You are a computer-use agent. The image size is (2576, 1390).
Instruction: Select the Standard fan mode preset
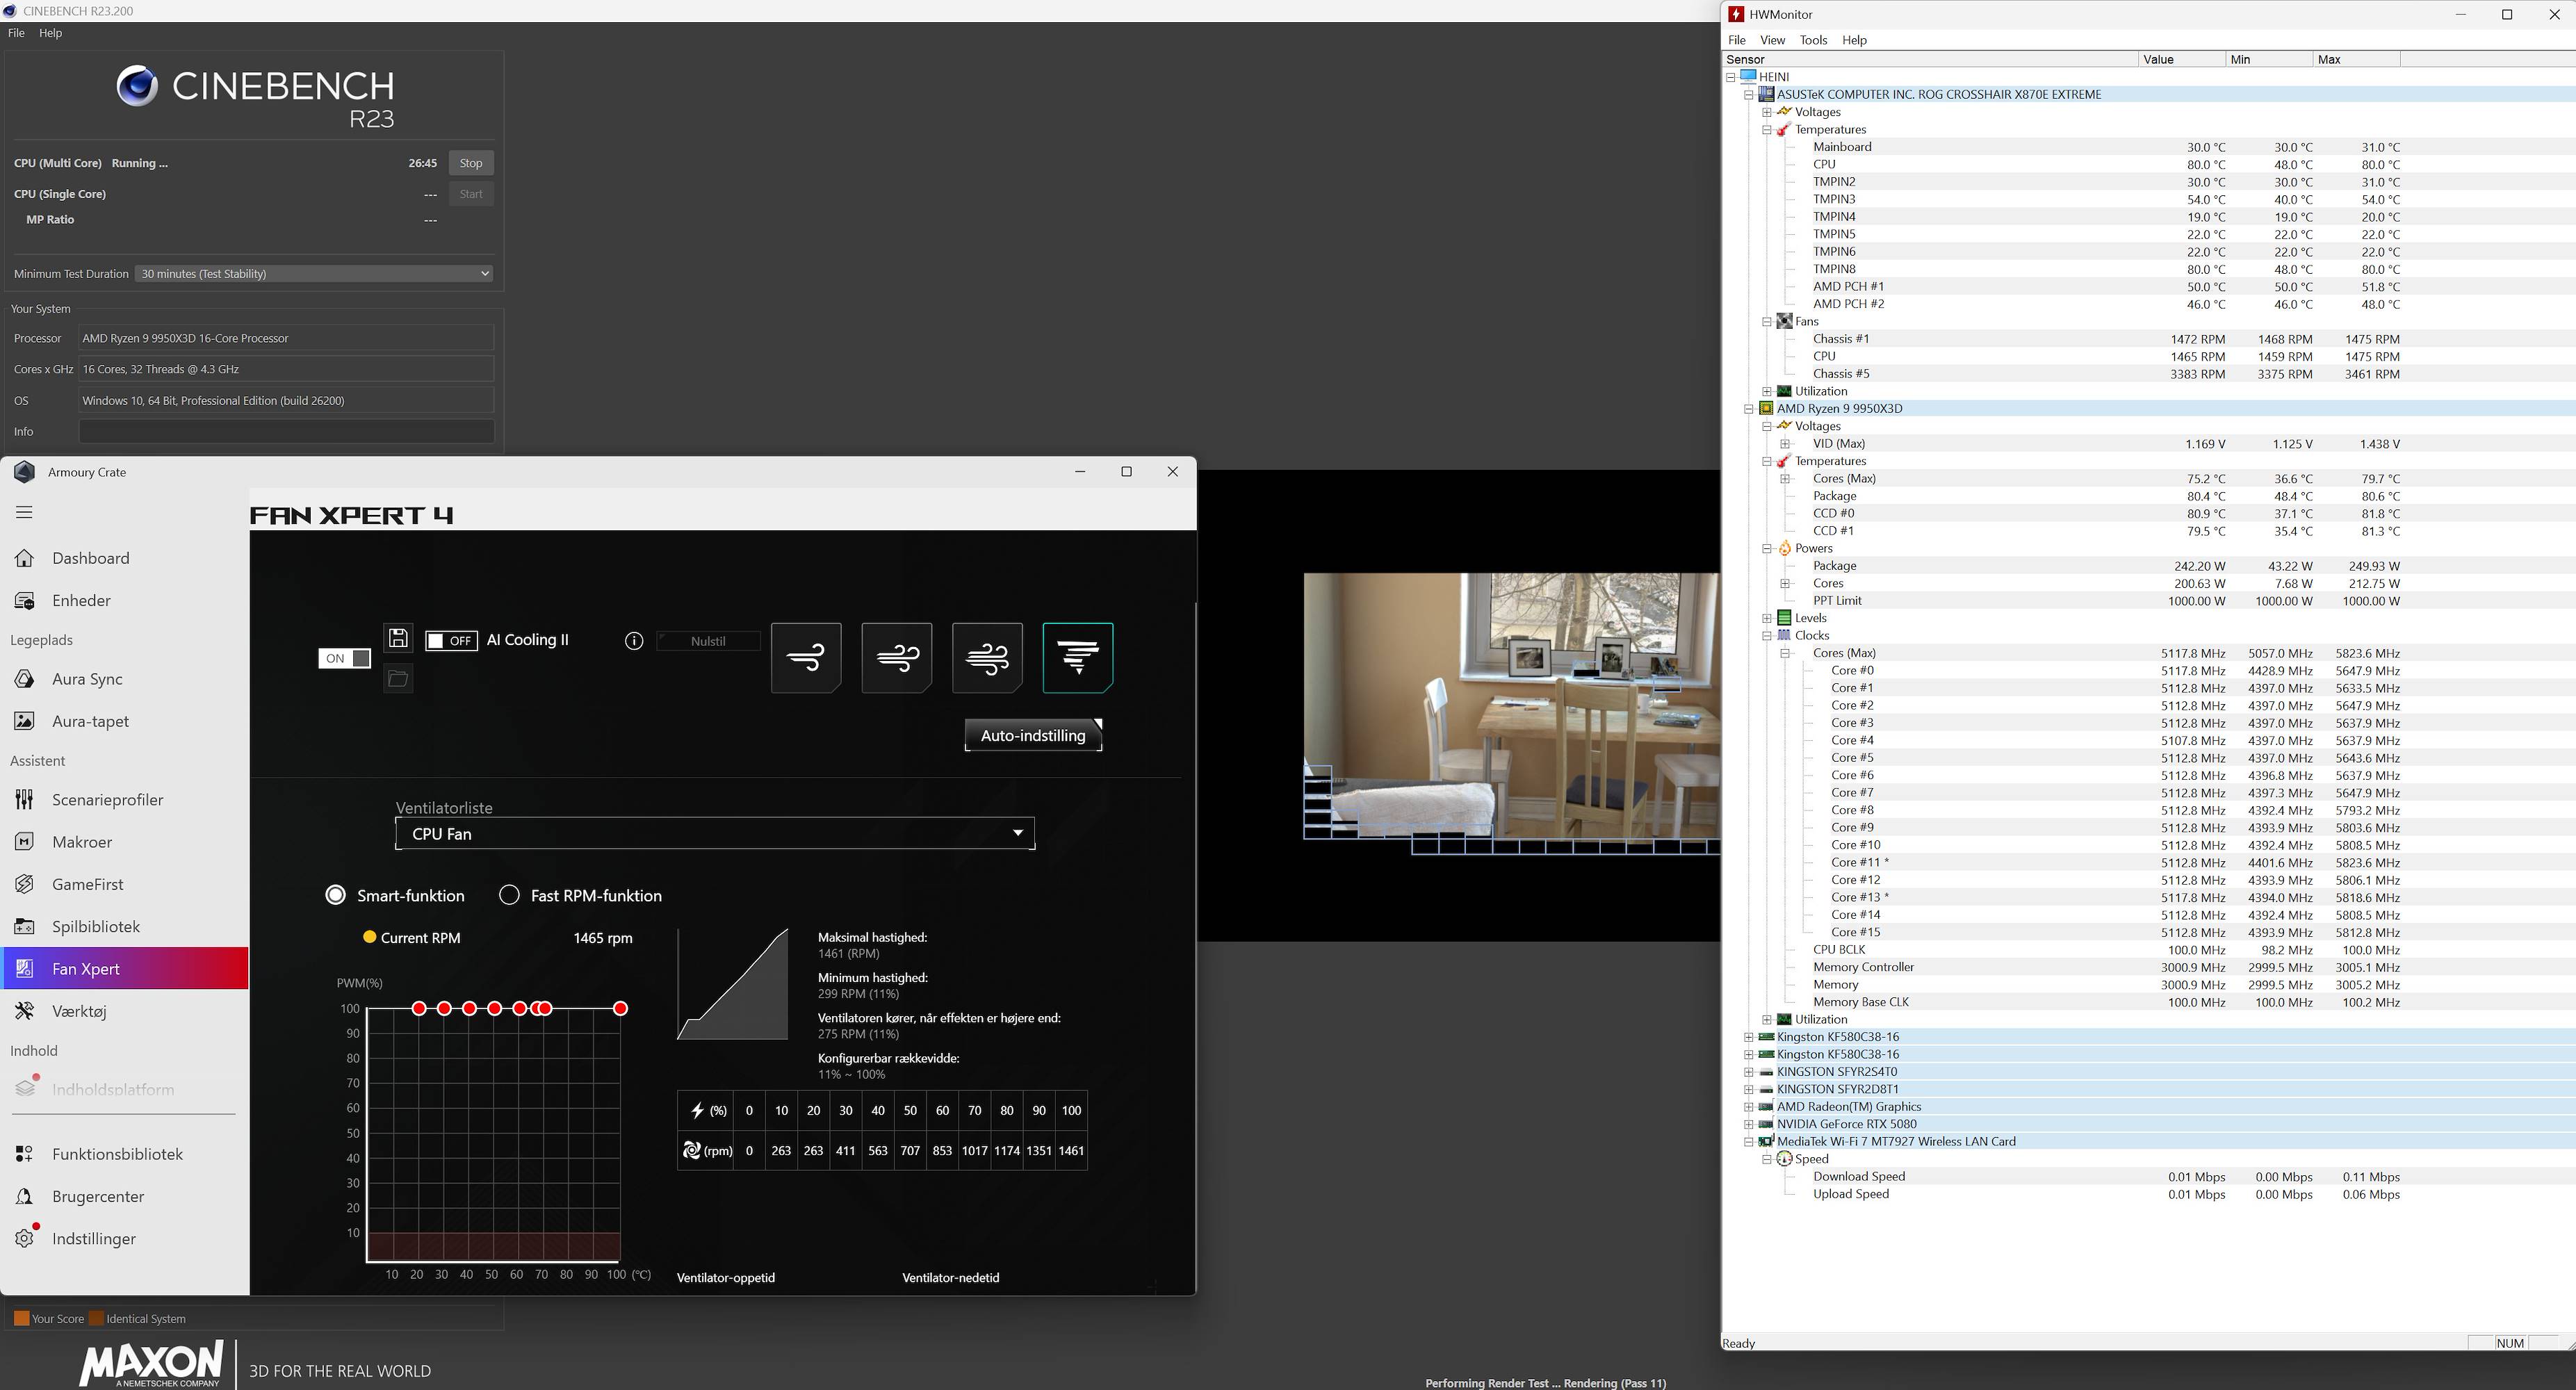(x=897, y=657)
